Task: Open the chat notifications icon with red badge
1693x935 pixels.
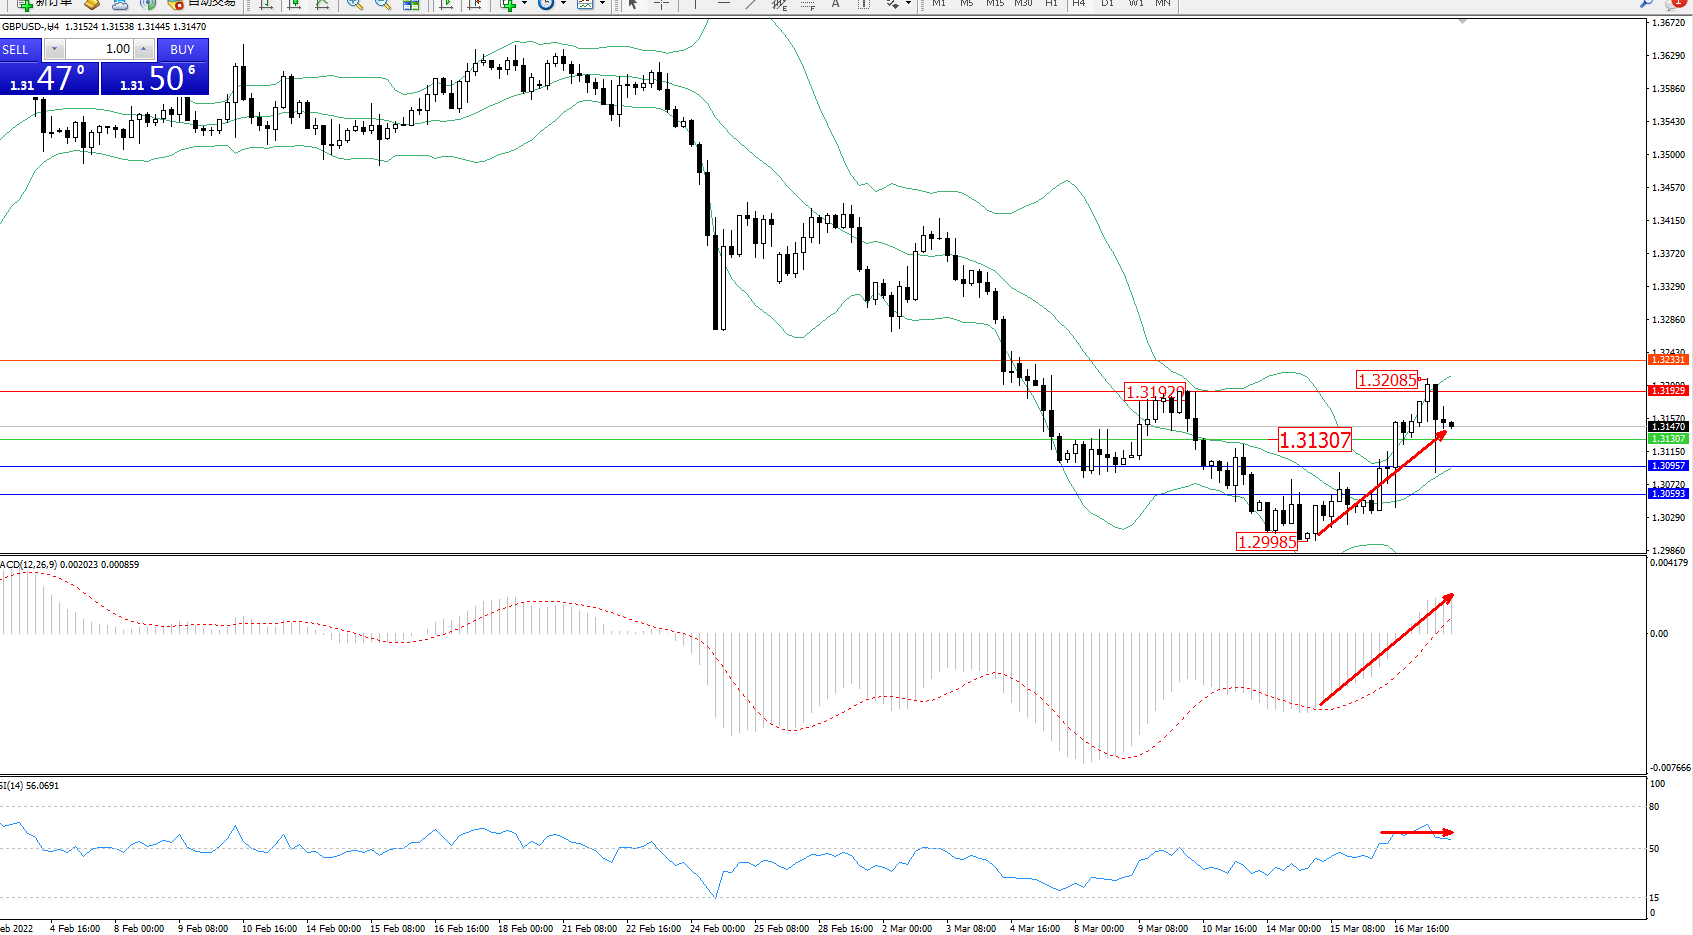Action: pos(1678,3)
